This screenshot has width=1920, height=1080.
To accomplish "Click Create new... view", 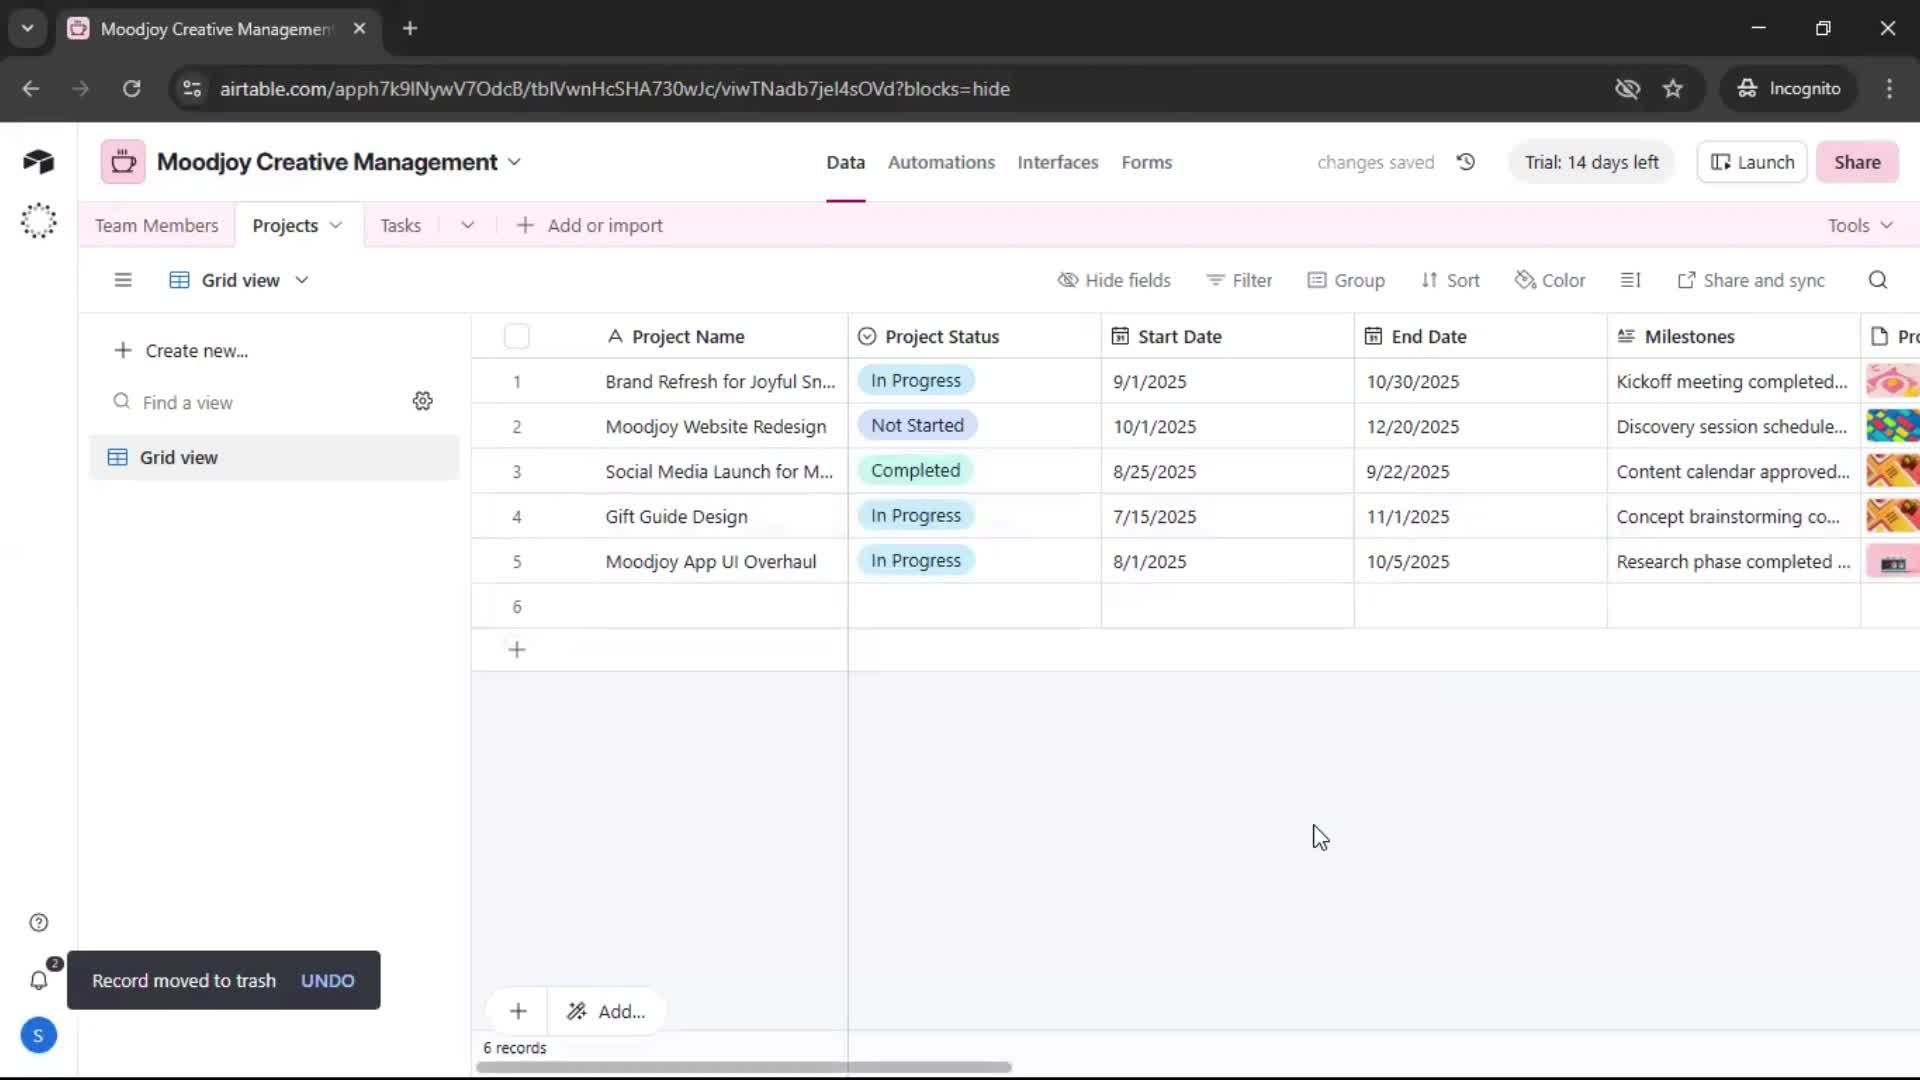I will pyautogui.click(x=181, y=351).
